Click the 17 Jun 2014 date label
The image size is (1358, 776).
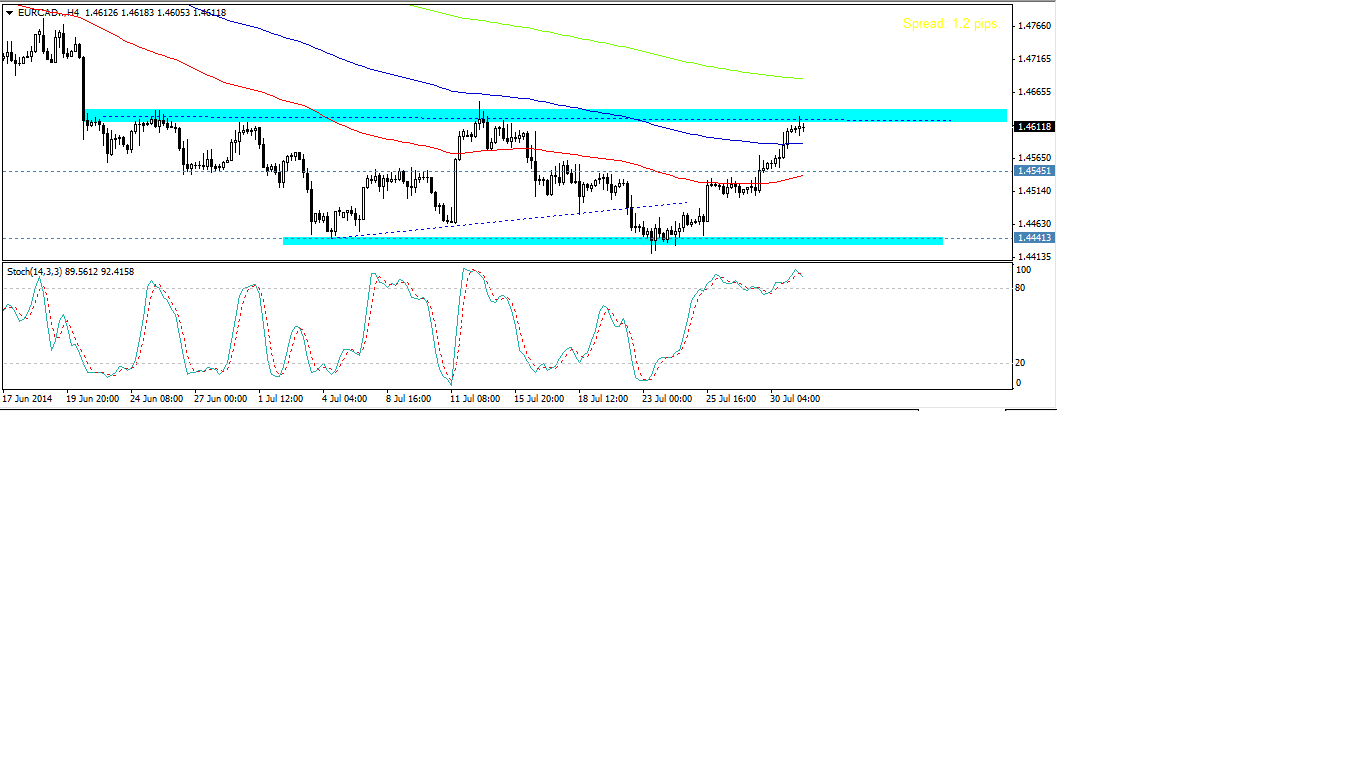[x=28, y=398]
